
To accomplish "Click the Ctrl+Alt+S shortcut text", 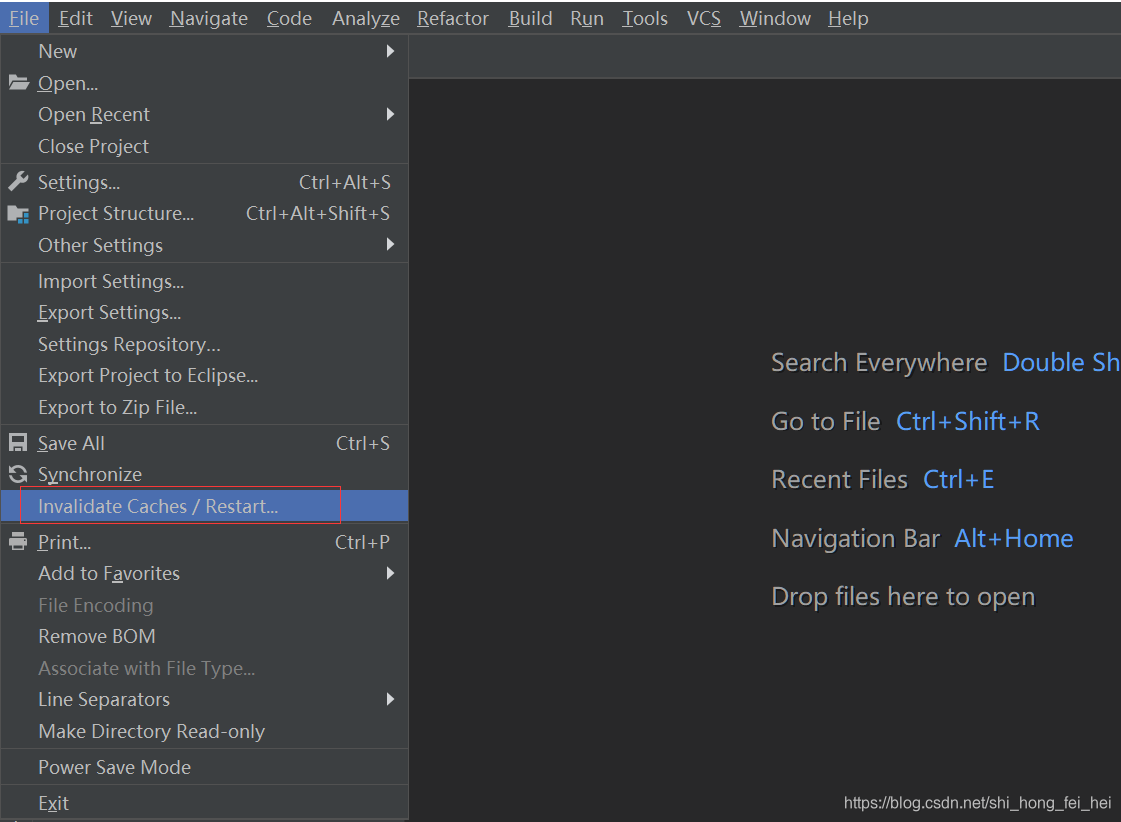I will pyautogui.click(x=345, y=182).
